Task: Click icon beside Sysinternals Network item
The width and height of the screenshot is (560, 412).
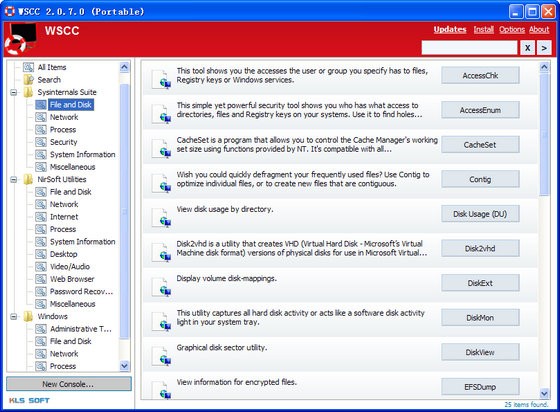Action: pyautogui.click(x=41, y=117)
